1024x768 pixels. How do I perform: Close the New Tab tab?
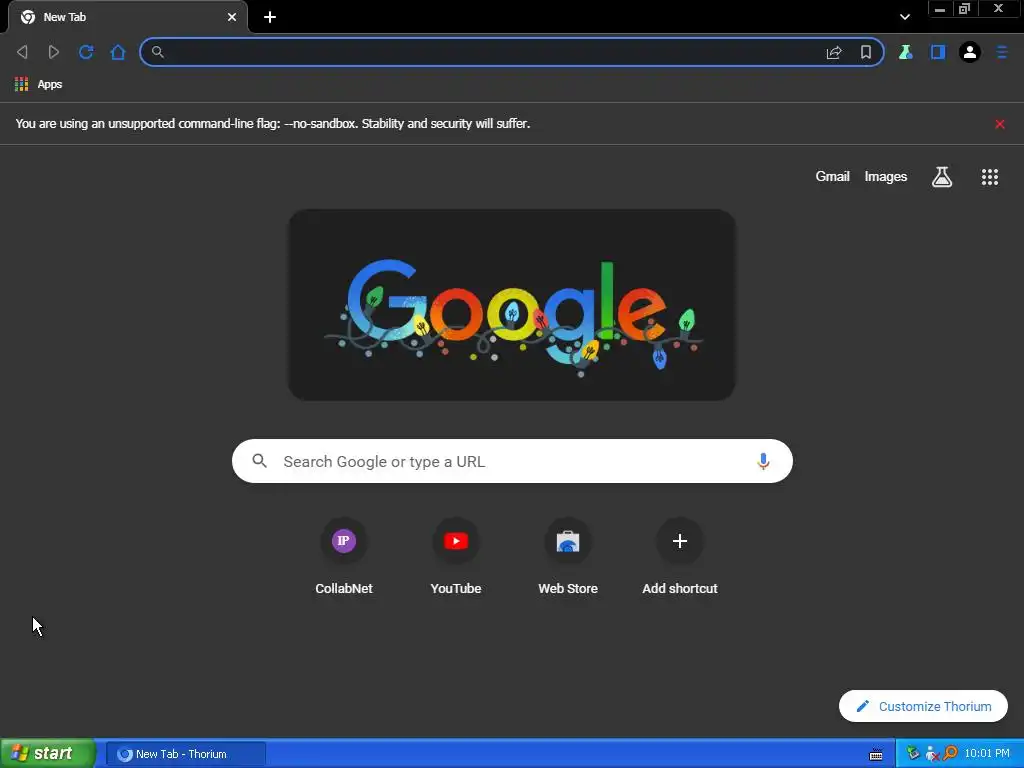tap(232, 18)
